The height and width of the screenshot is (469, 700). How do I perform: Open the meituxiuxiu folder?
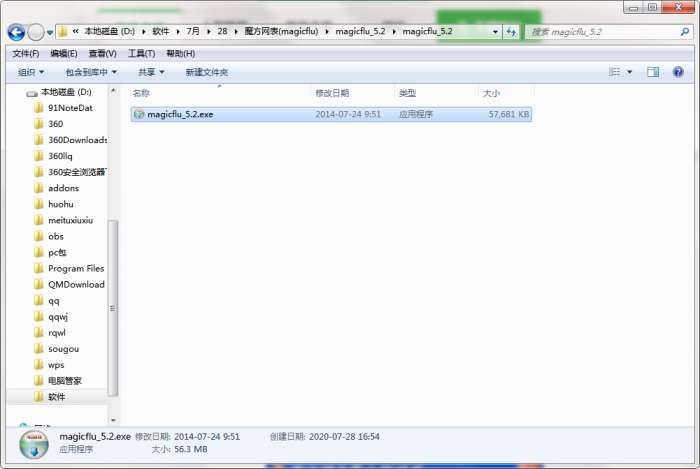click(71, 220)
